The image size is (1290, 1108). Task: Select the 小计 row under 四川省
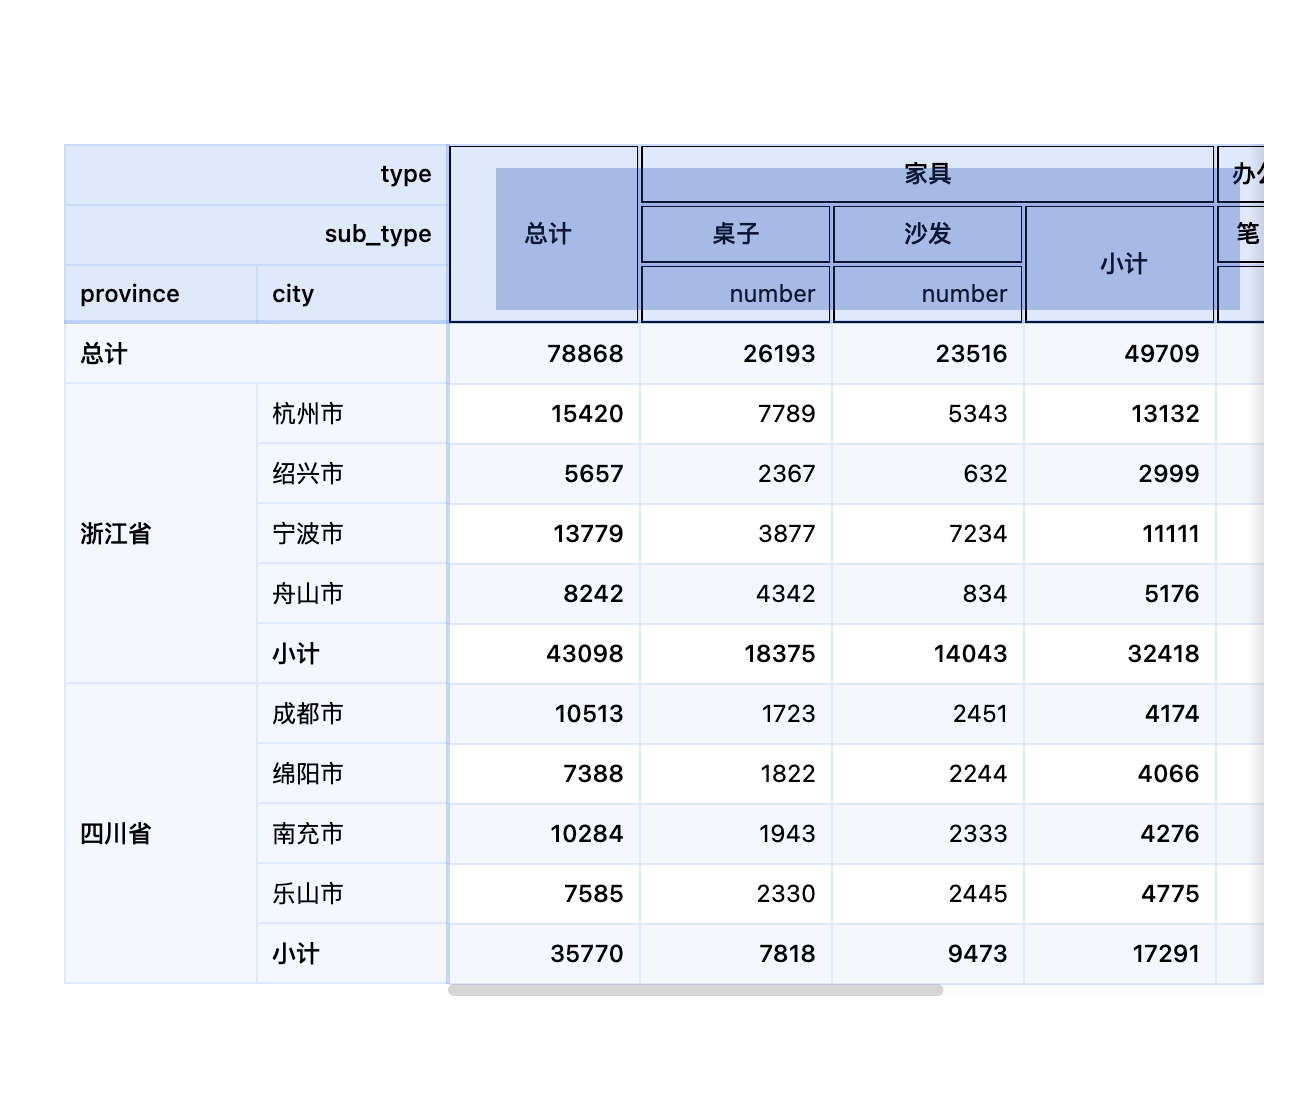[352, 954]
